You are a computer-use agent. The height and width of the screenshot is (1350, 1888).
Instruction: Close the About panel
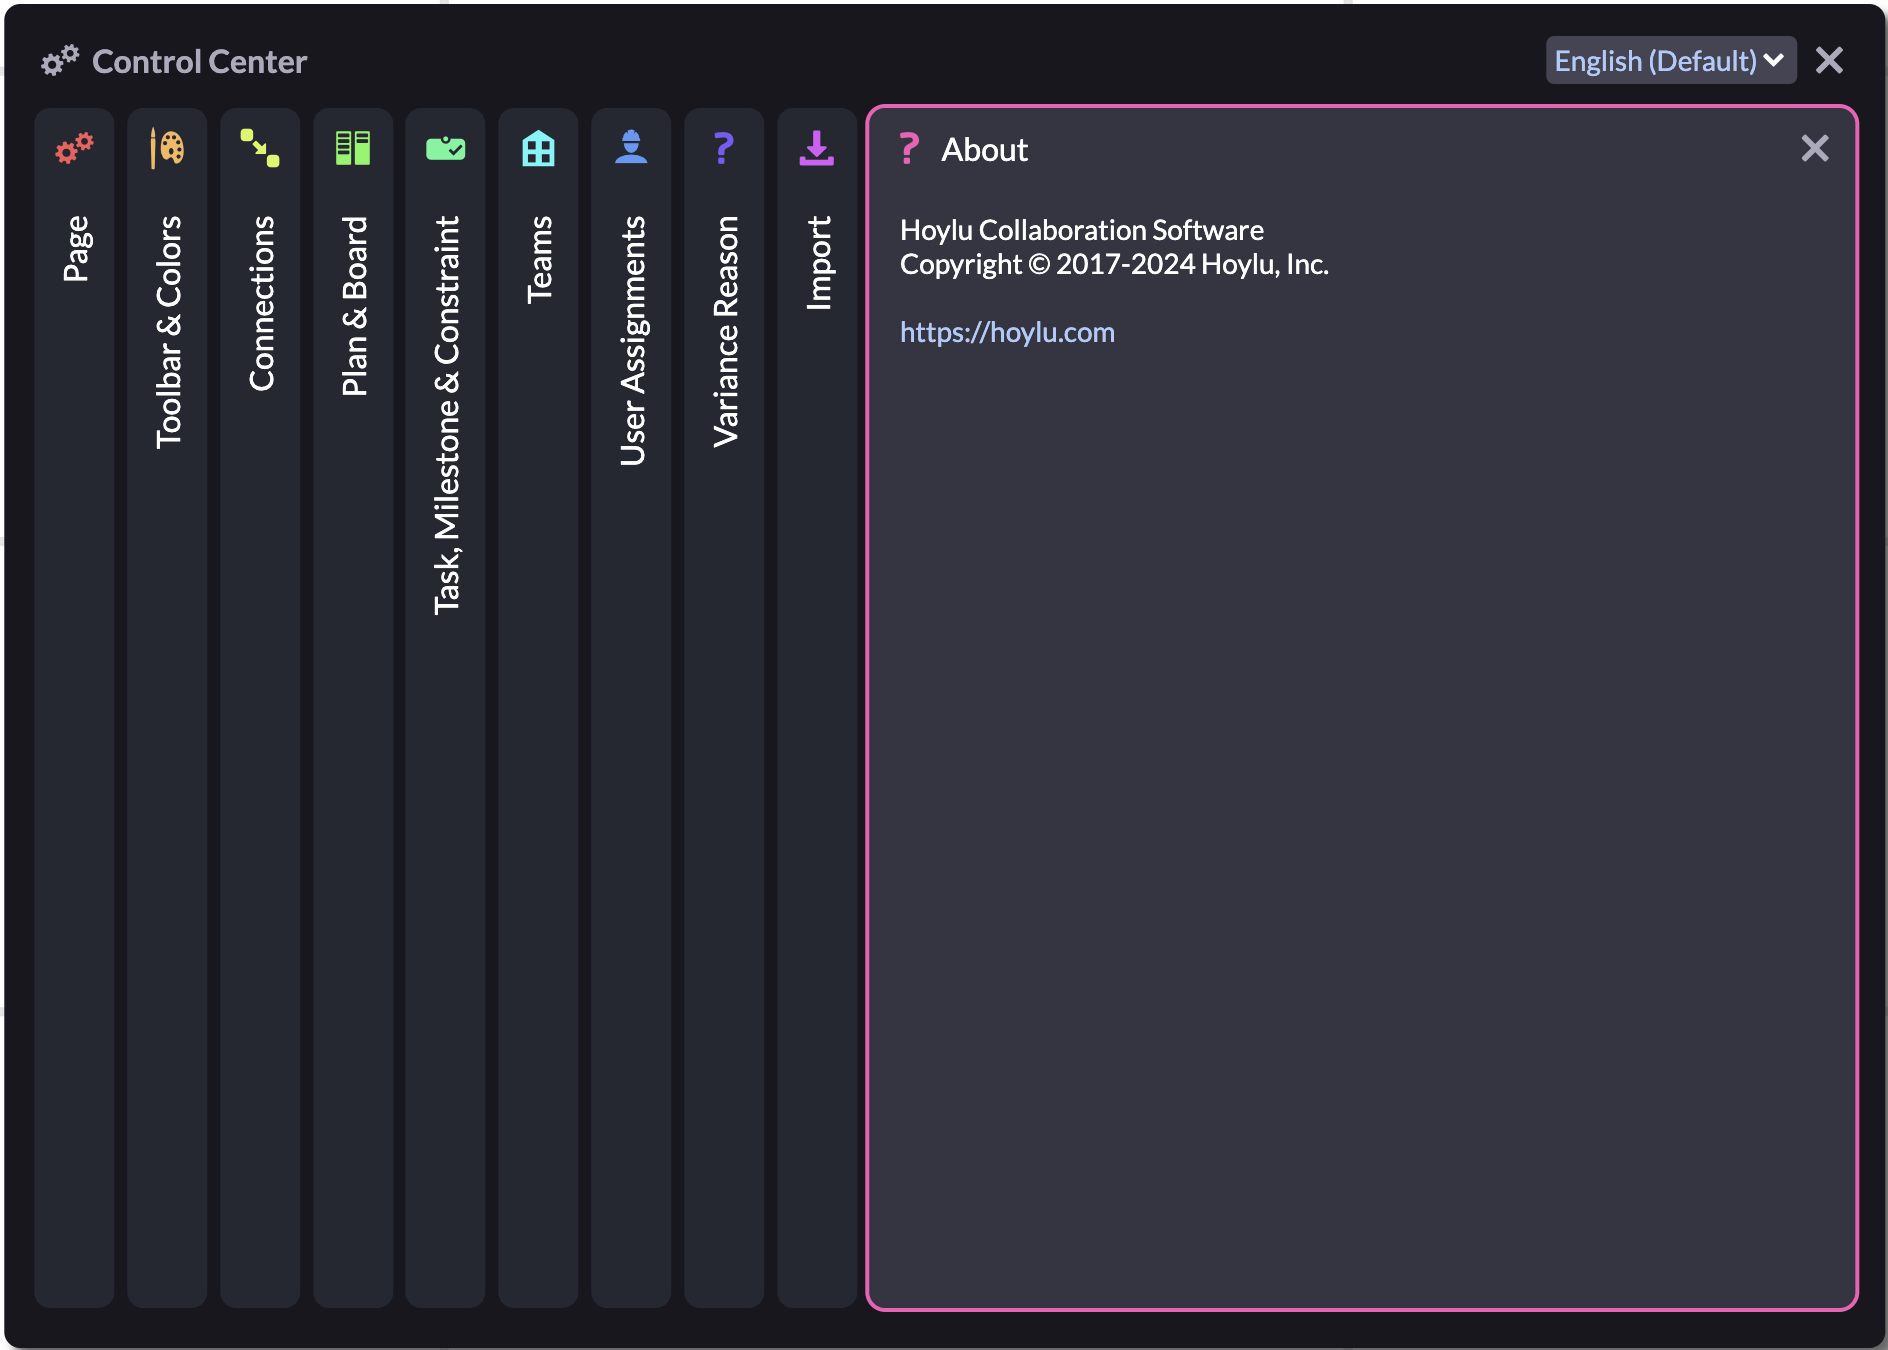click(1815, 149)
